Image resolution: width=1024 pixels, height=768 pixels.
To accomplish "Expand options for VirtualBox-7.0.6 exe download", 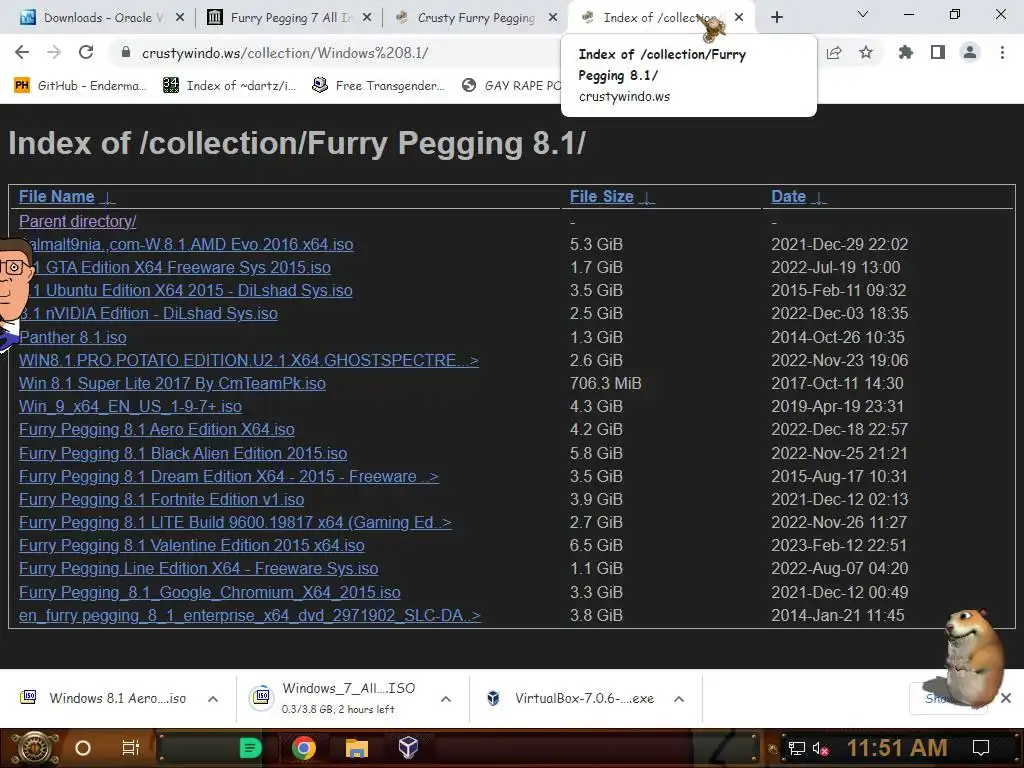I will (x=679, y=699).
